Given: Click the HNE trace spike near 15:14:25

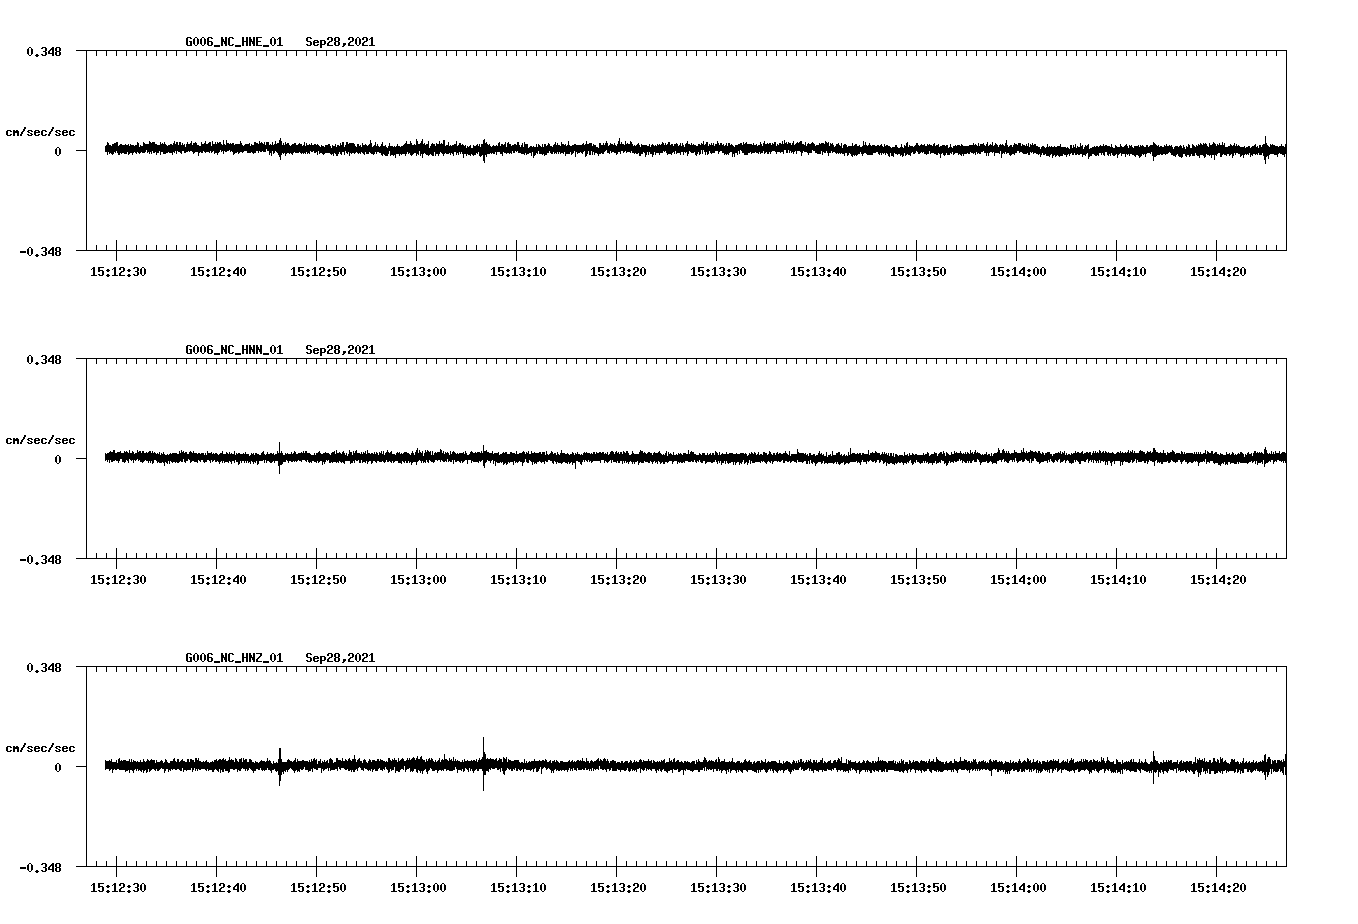Looking at the screenshot, I should tap(1265, 150).
